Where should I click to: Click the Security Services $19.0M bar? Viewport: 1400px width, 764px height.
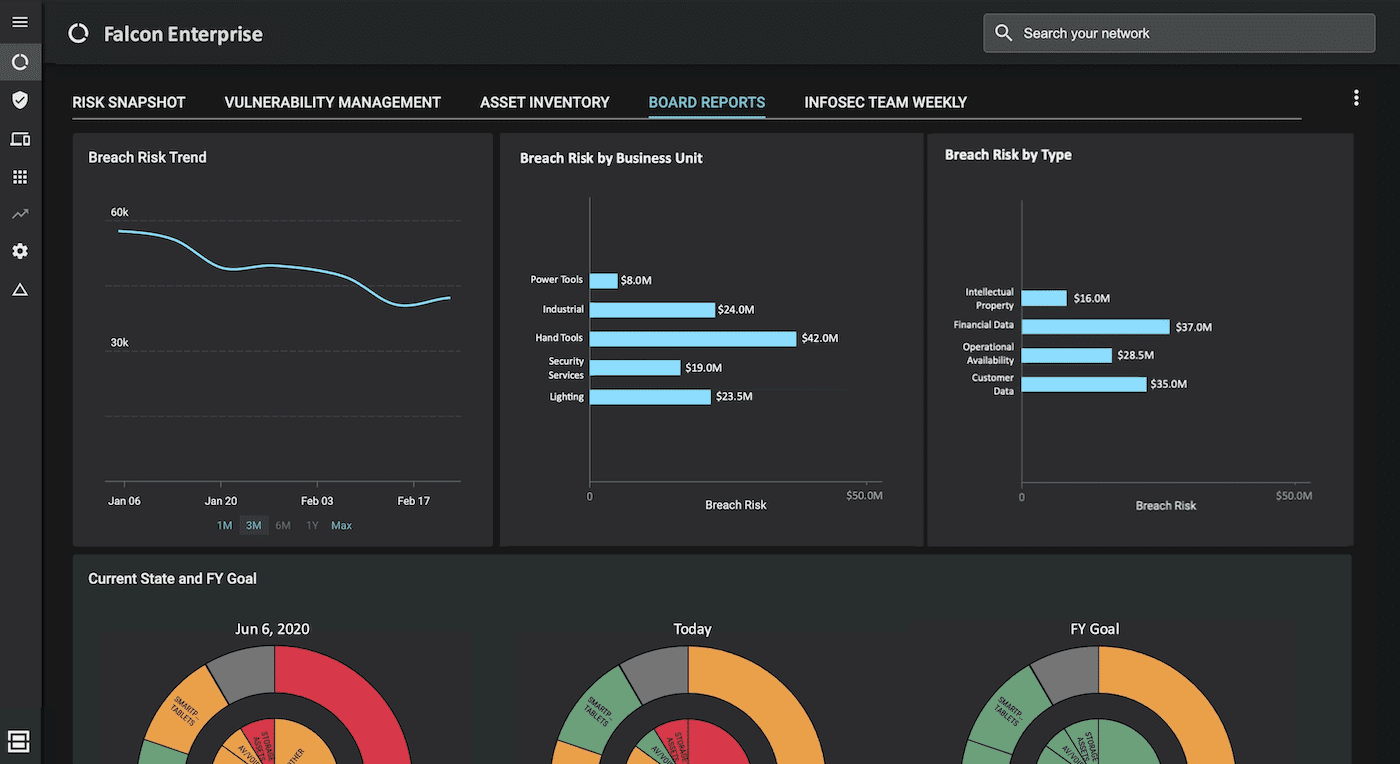point(635,368)
